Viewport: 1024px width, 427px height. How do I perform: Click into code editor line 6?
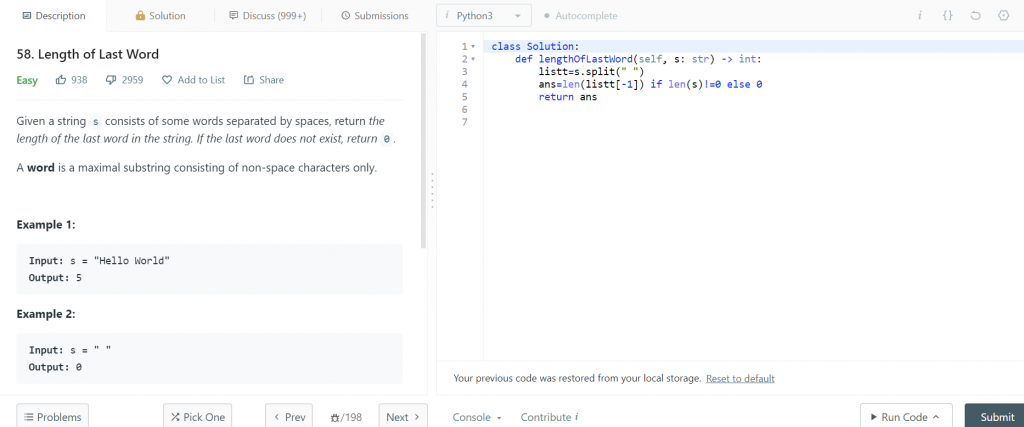pos(751,110)
